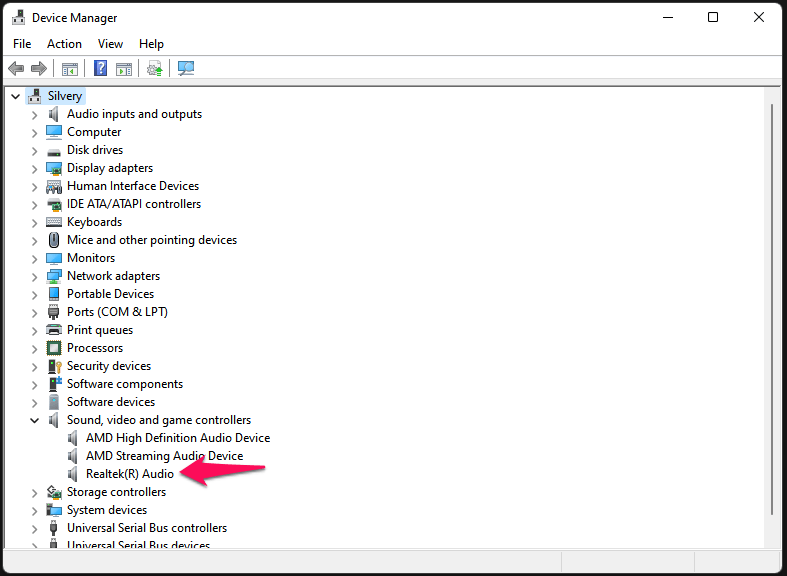Open the View menu
This screenshot has width=787, height=576.
(x=110, y=44)
